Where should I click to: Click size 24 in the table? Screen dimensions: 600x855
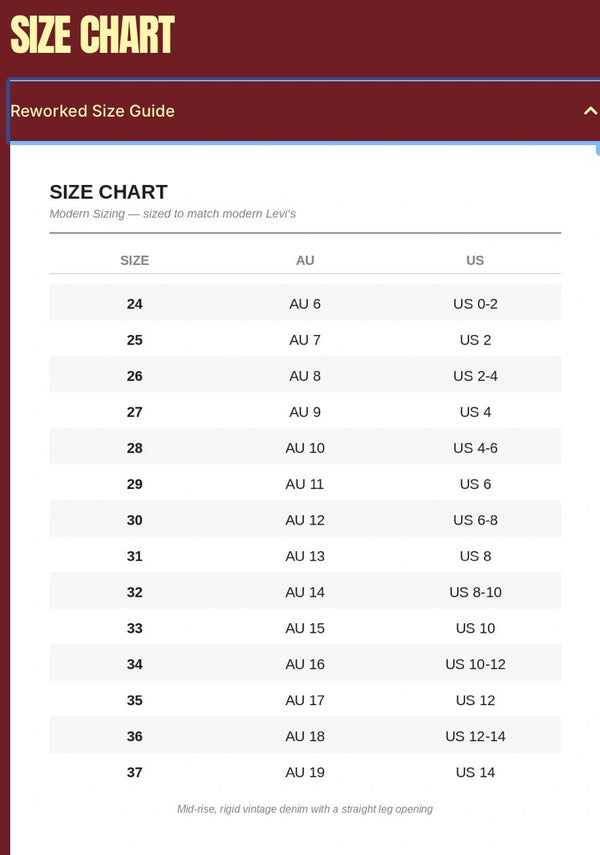click(135, 304)
